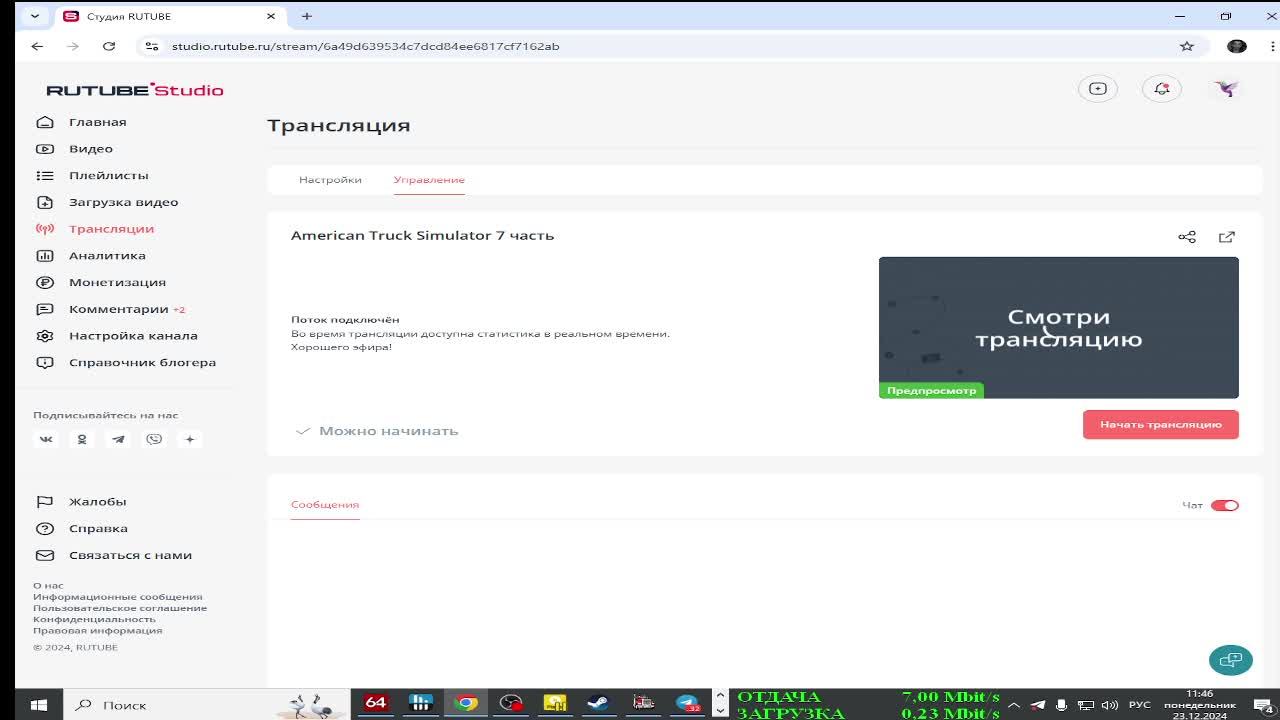This screenshot has width=1280, height=720.
Task: Open the Viber social link icon
Action: (x=154, y=439)
